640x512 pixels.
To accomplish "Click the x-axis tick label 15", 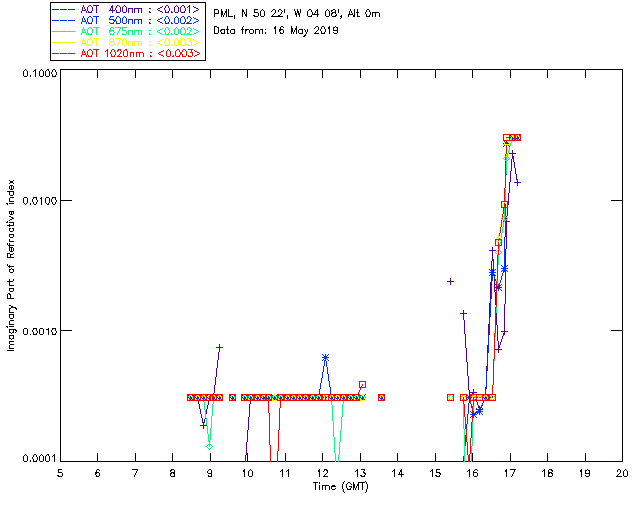I will point(435,473).
